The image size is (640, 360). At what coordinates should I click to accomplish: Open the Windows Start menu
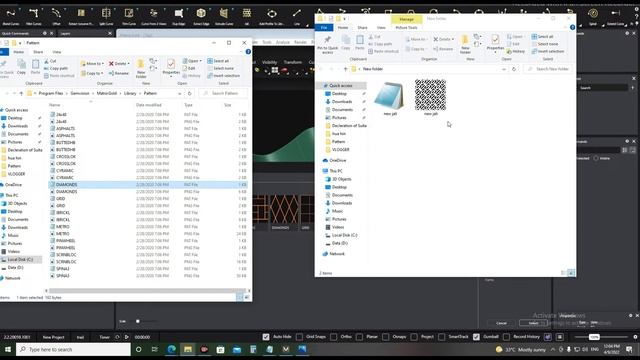coord(8,349)
